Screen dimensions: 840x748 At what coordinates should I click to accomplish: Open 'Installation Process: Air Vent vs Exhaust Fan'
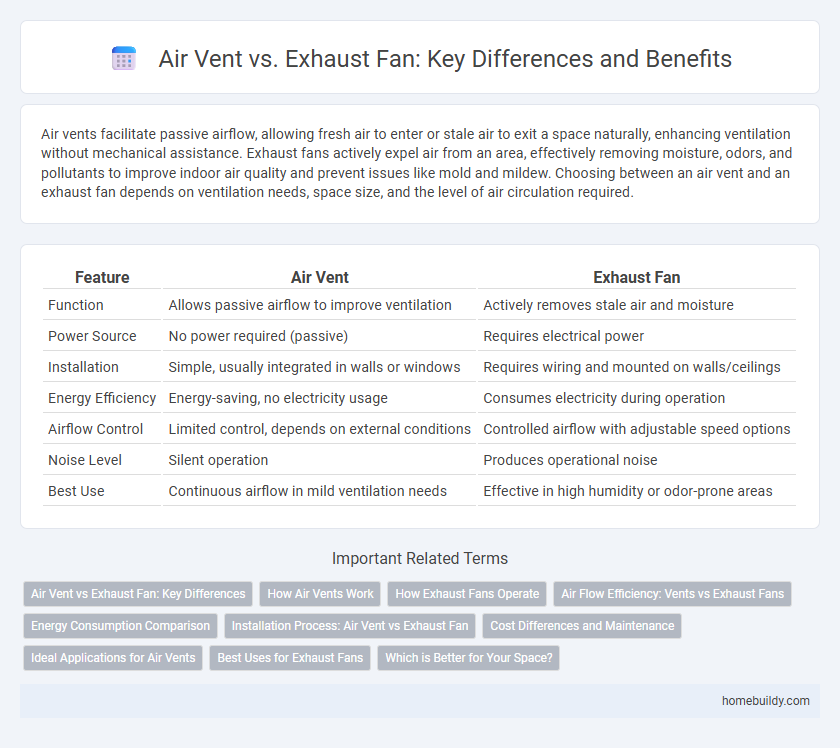tap(350, 626)
